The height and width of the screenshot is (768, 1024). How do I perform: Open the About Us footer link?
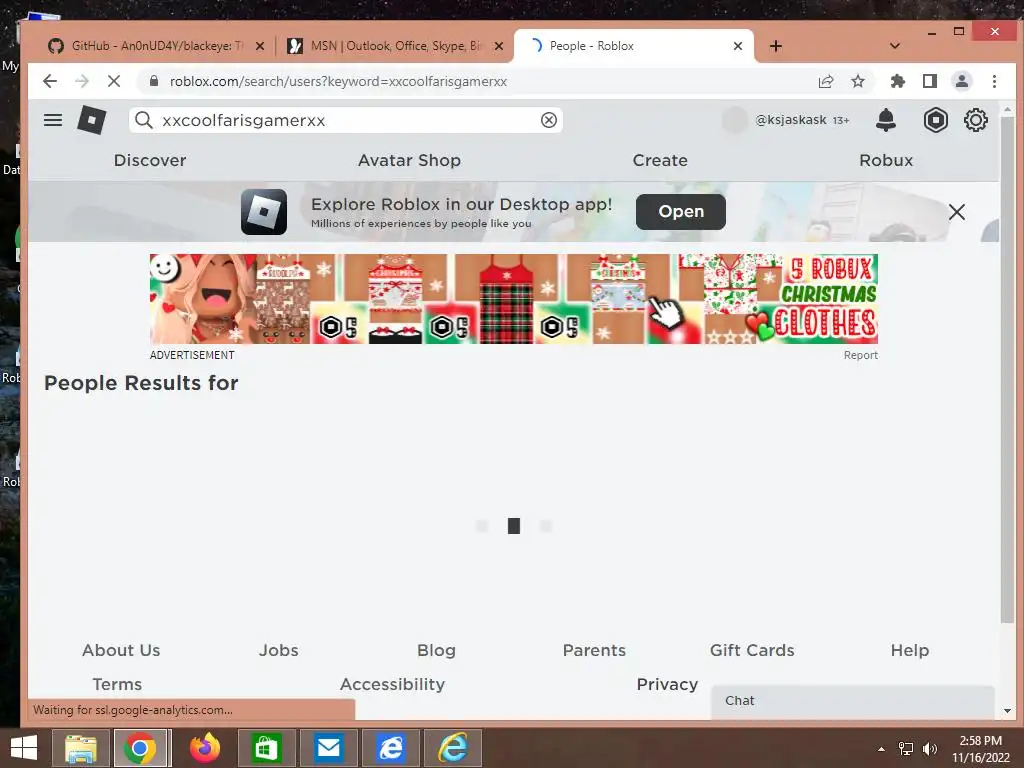coord(121,650)
